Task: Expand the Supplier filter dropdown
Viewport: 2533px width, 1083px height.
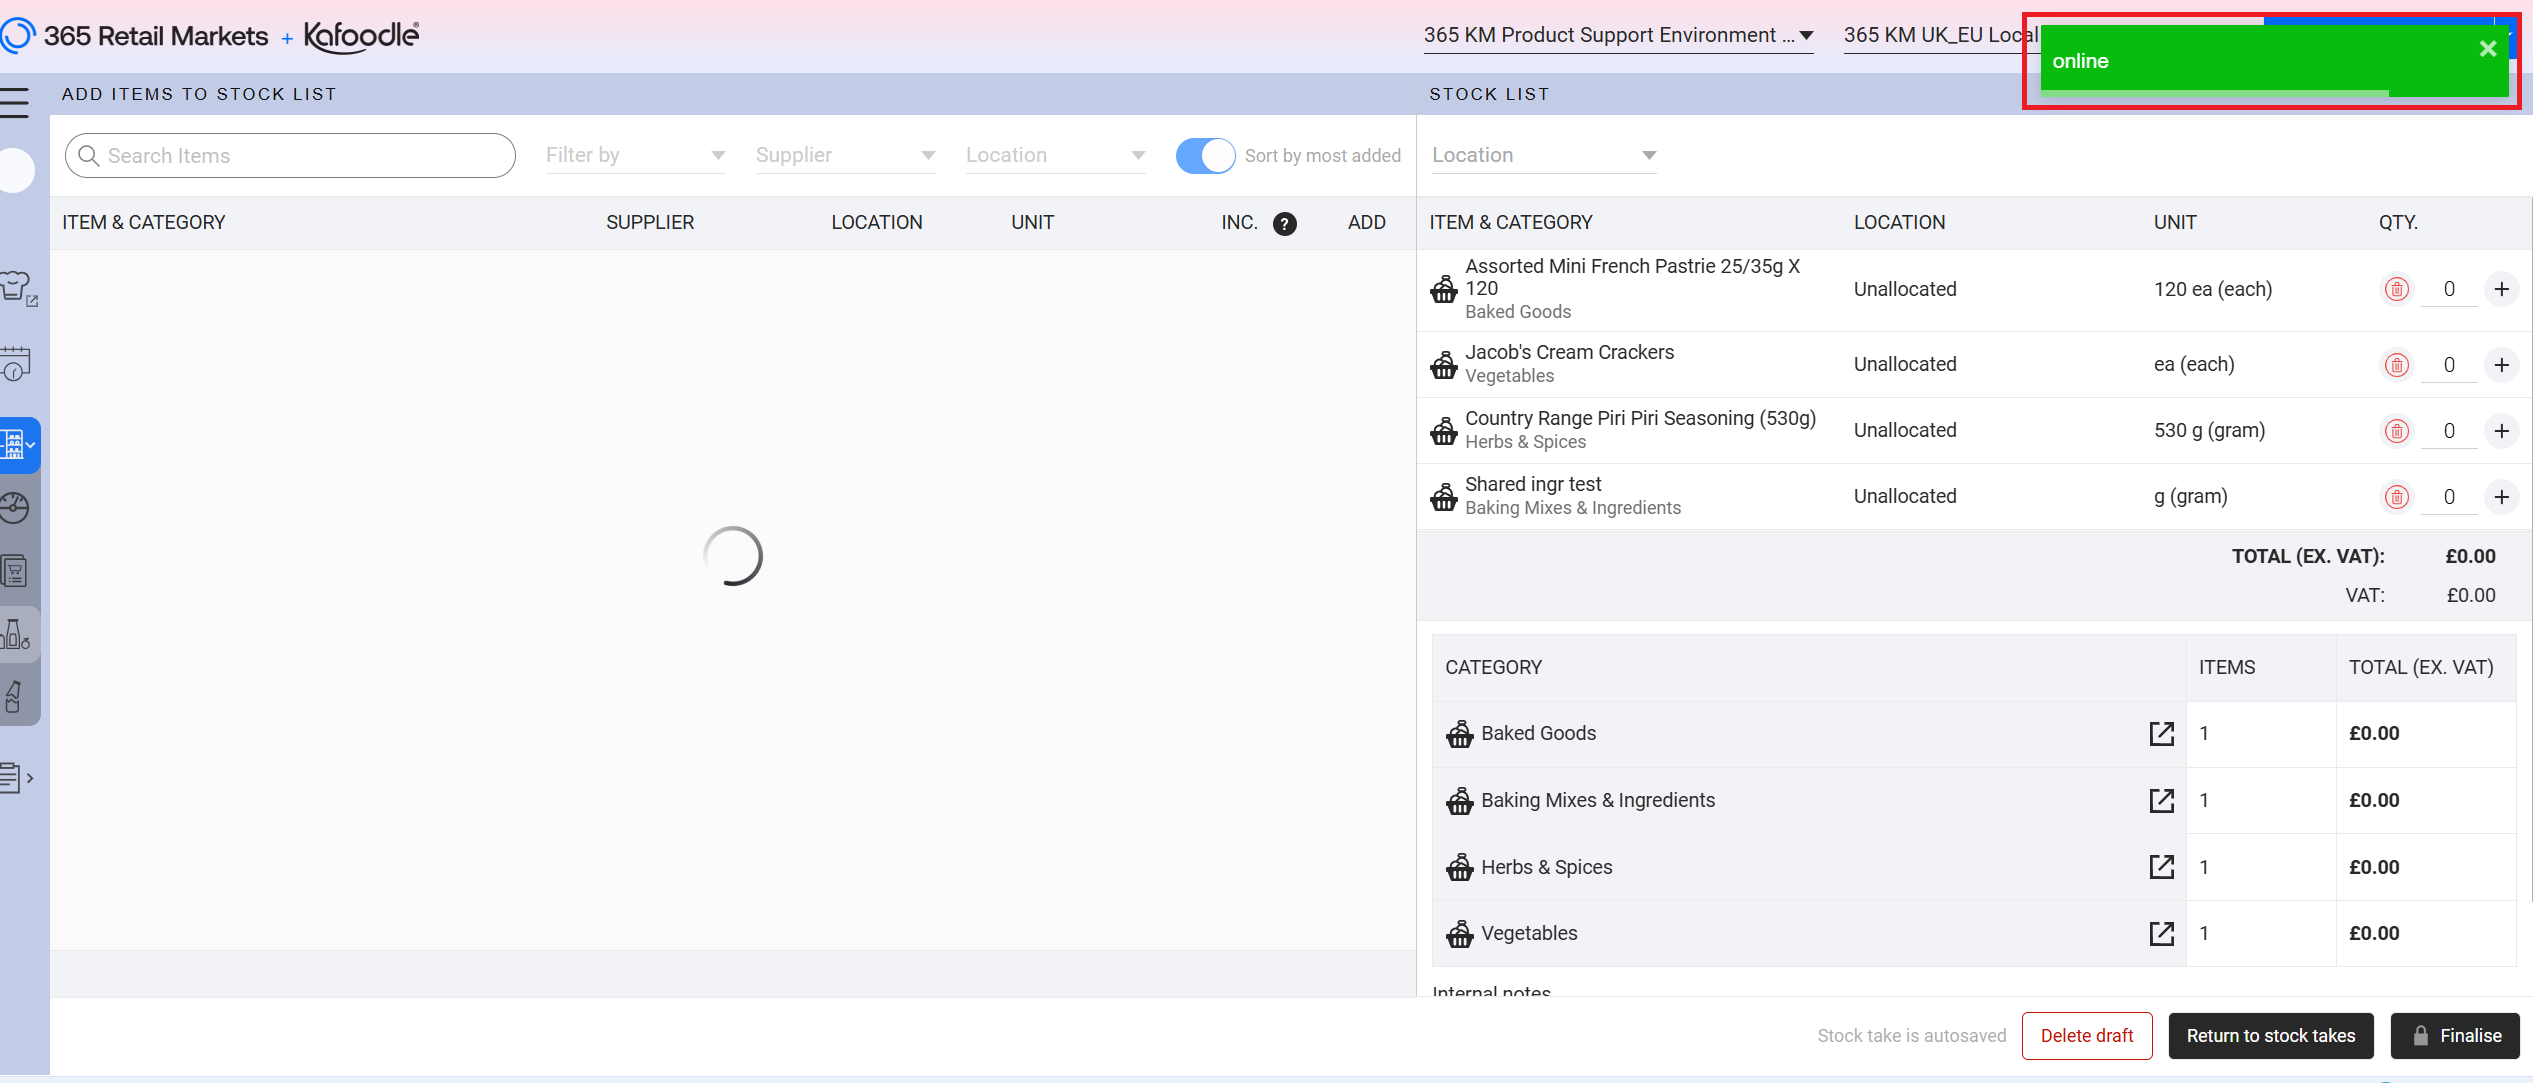Action: 845,156
